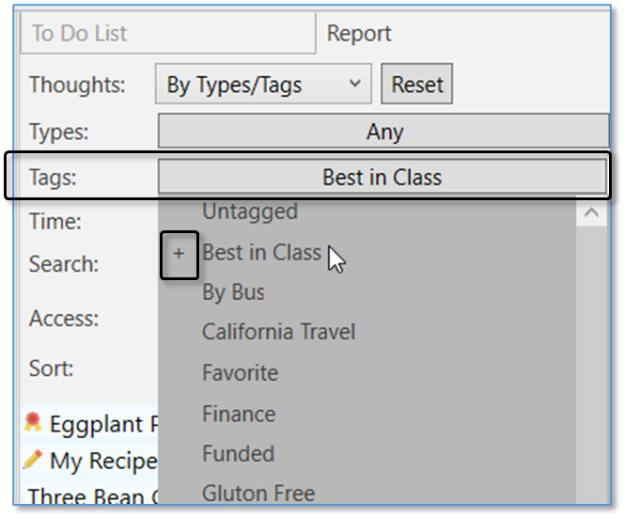Open the By Types/Tags dropdown

tap(263, 85)
